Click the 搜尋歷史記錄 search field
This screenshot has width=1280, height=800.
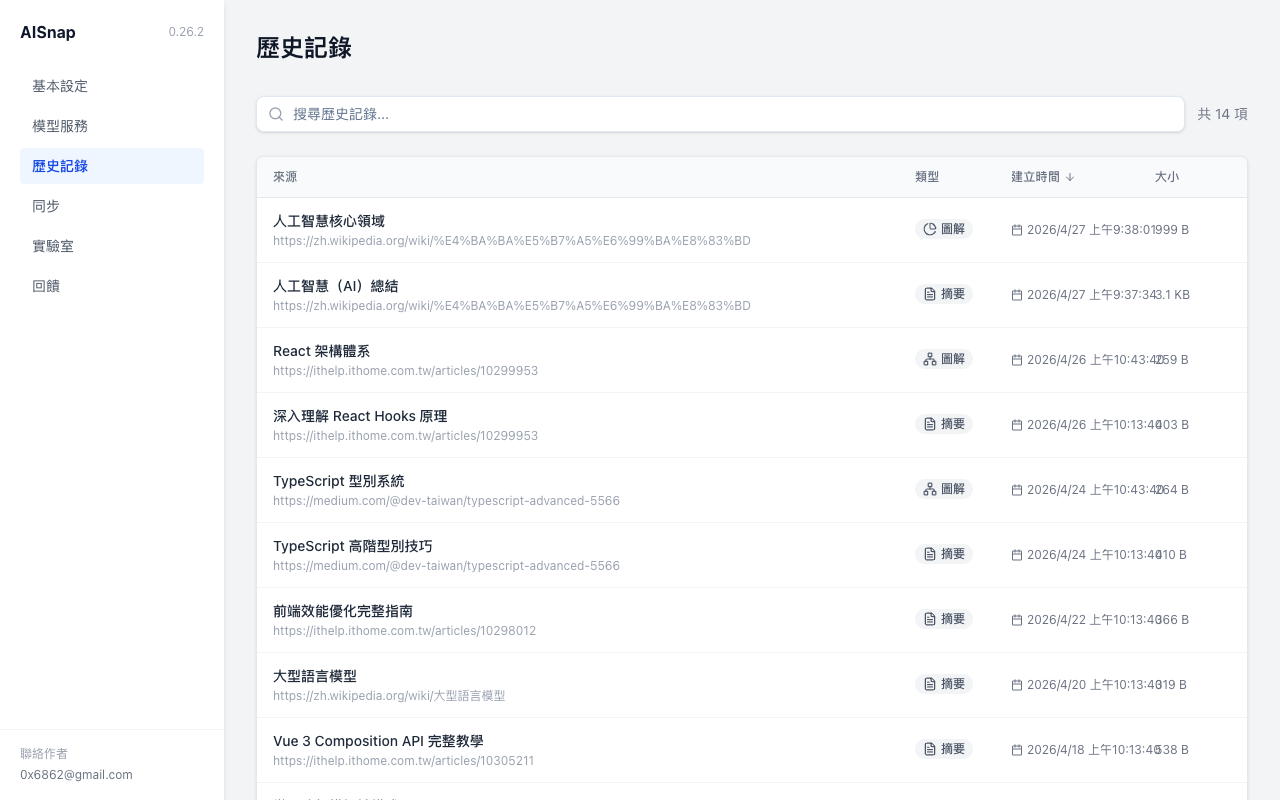pos(720,114)
